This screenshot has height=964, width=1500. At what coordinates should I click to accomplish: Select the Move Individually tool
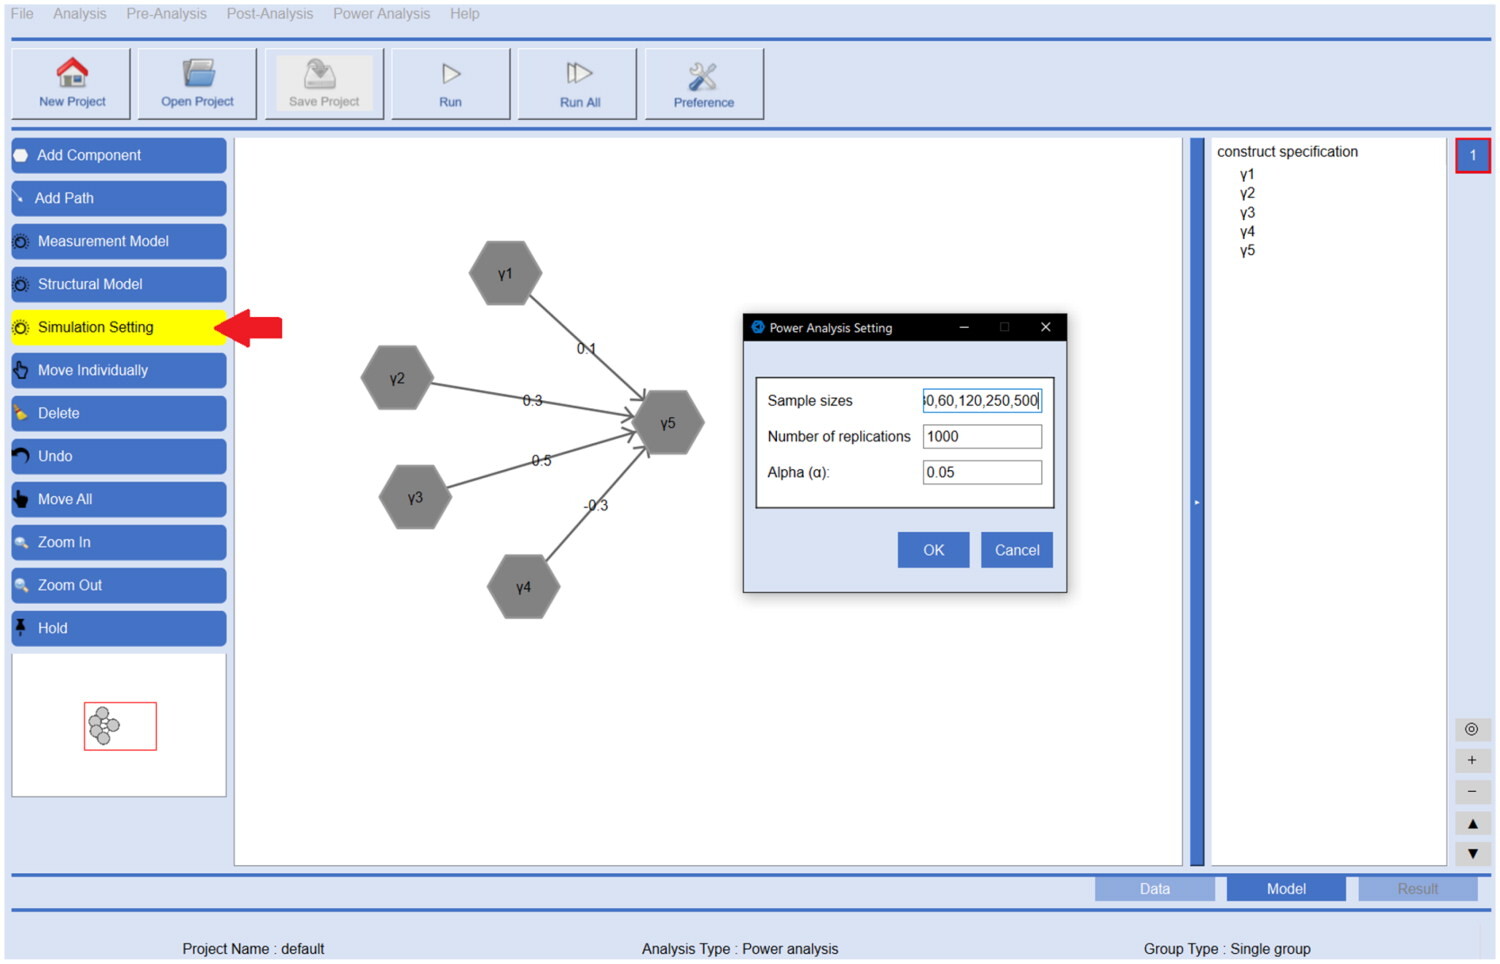[x=119, y=370]
